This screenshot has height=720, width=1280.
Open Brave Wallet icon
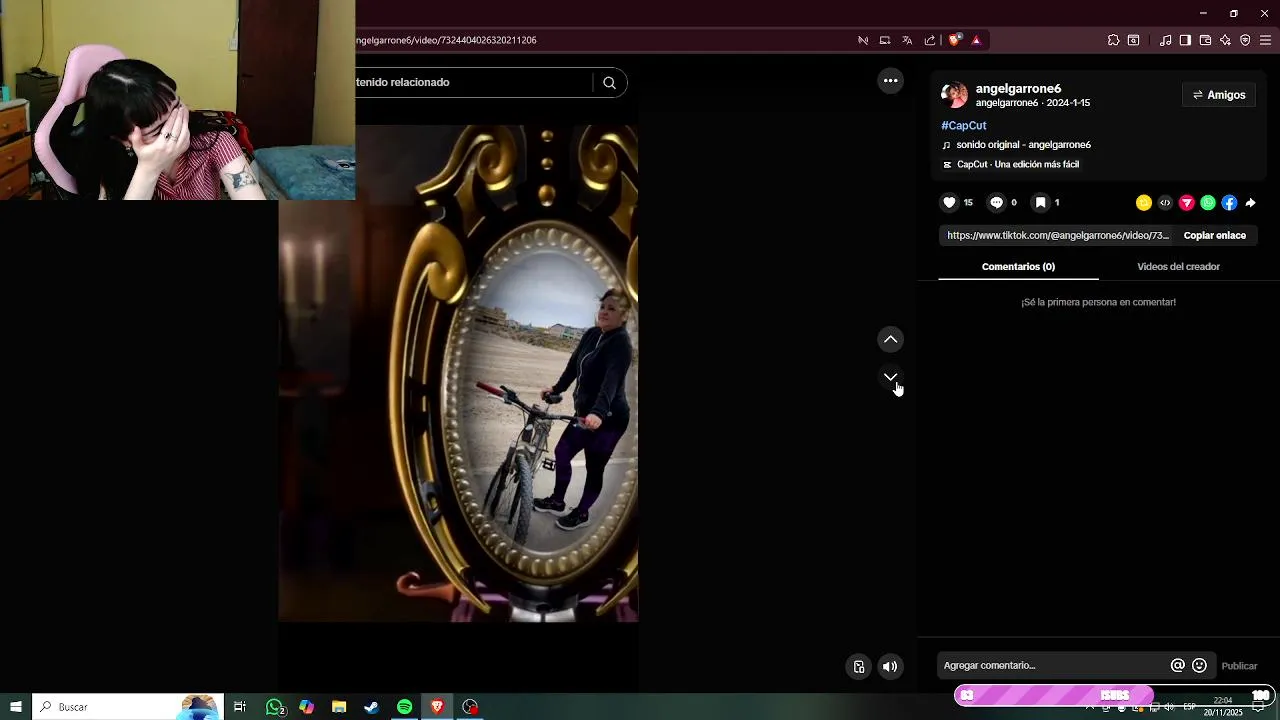[1205, 40]
